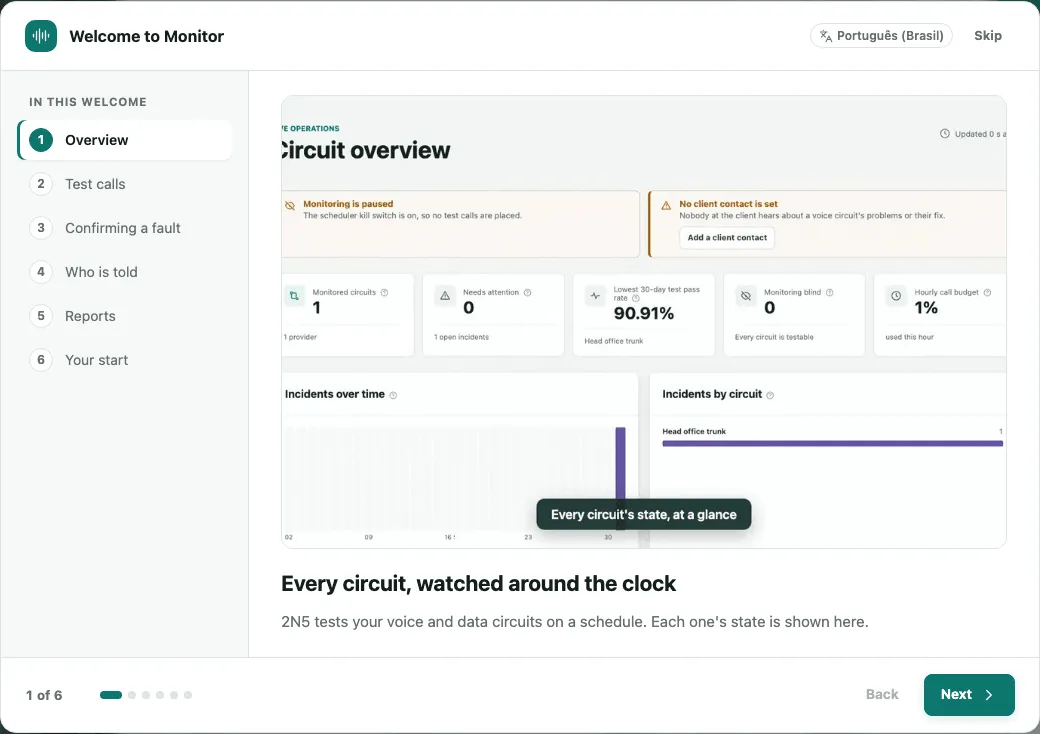
Task: Skip the welcome tour
Action: coord(988,36)
